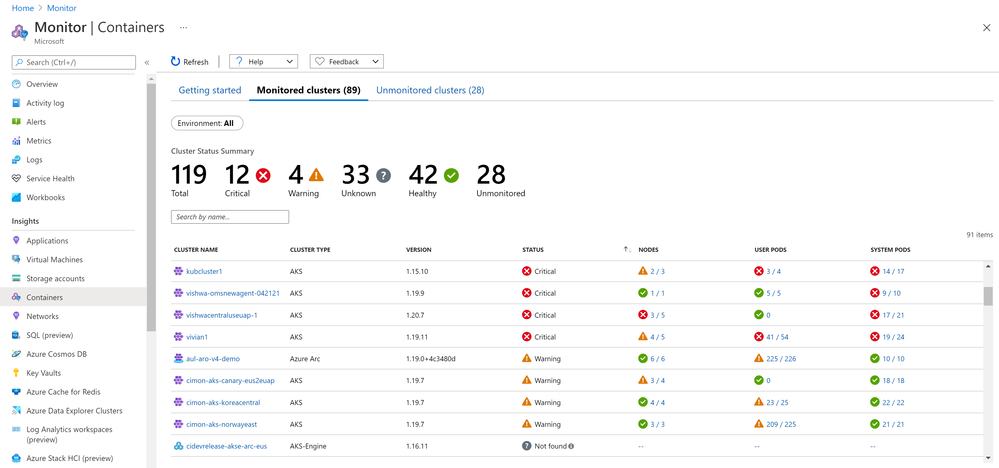Image resolution: width=999 pixels, height=468 pixels.
Task: Click Azure Data Explorer Clusters icon
Action: coord(17,411)
